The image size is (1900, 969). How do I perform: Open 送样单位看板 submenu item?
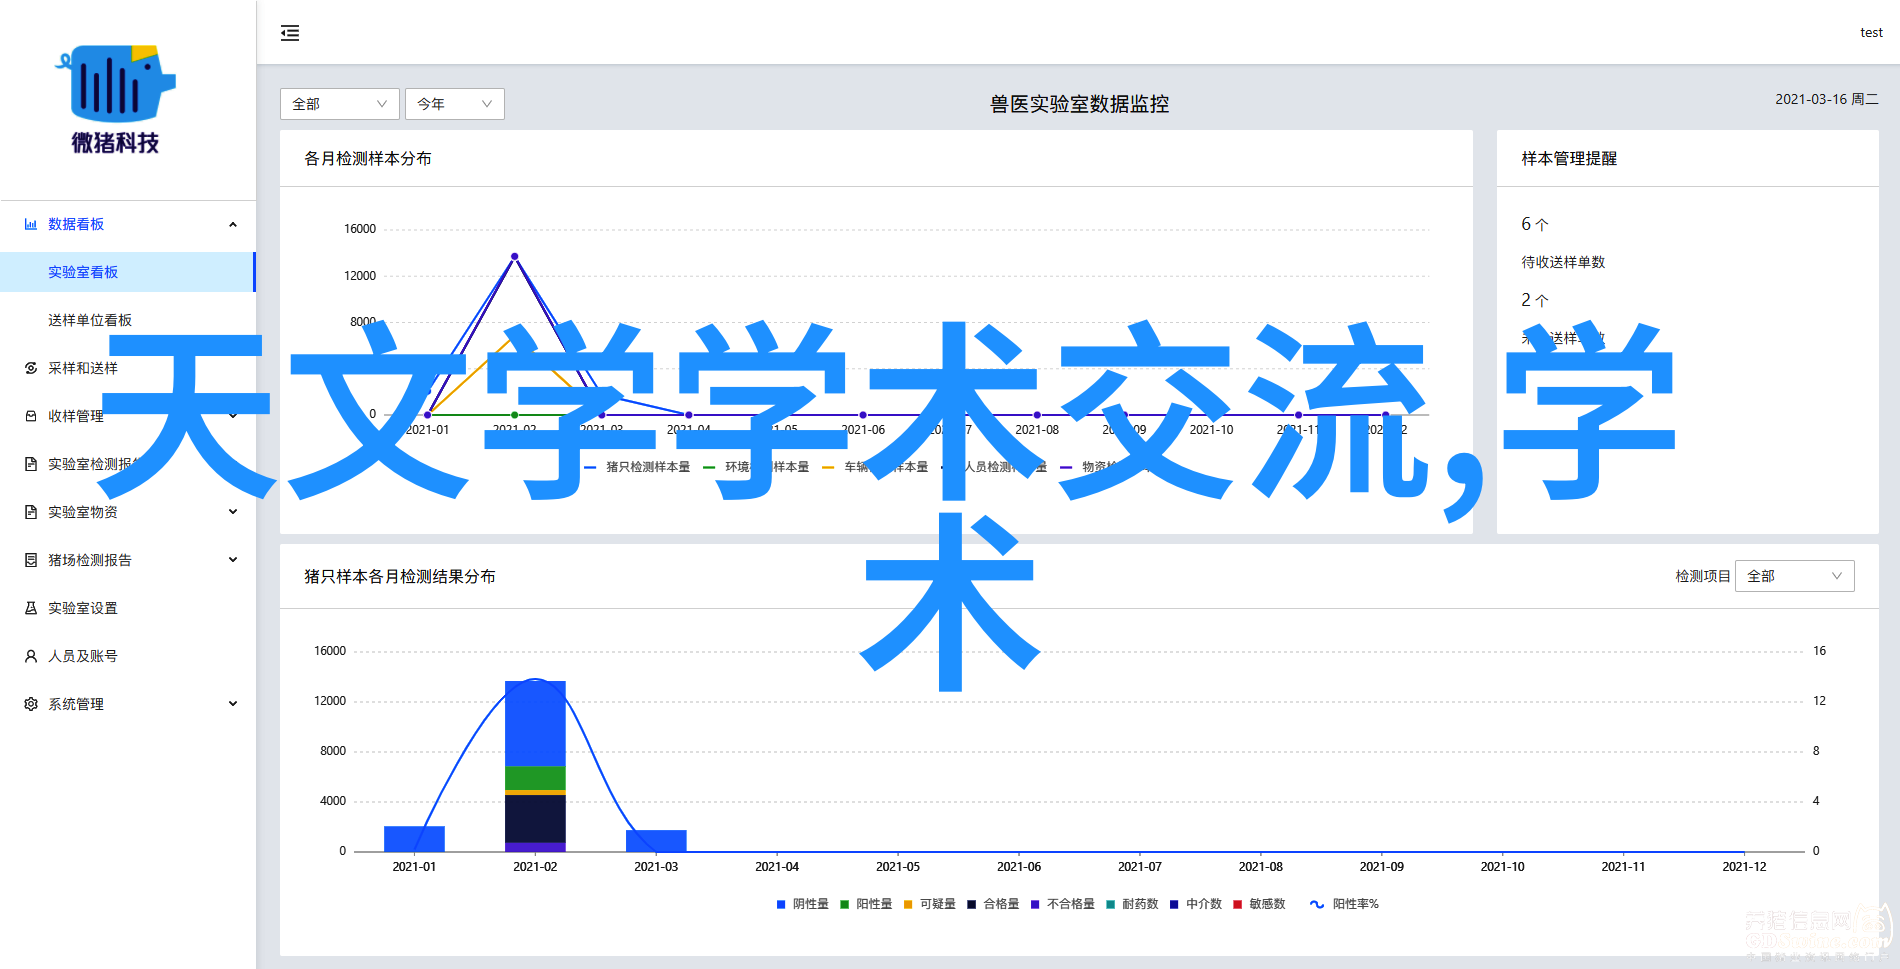pos(90,320)
